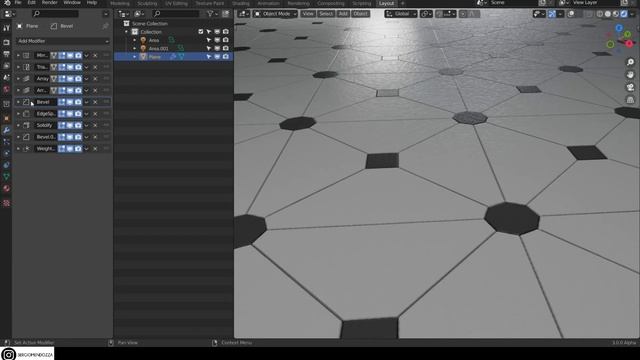Open the Object properties tab
Image resolution: width=640 pixels, height=360 pixels.
pyautogui.click(x=6, y=118)
